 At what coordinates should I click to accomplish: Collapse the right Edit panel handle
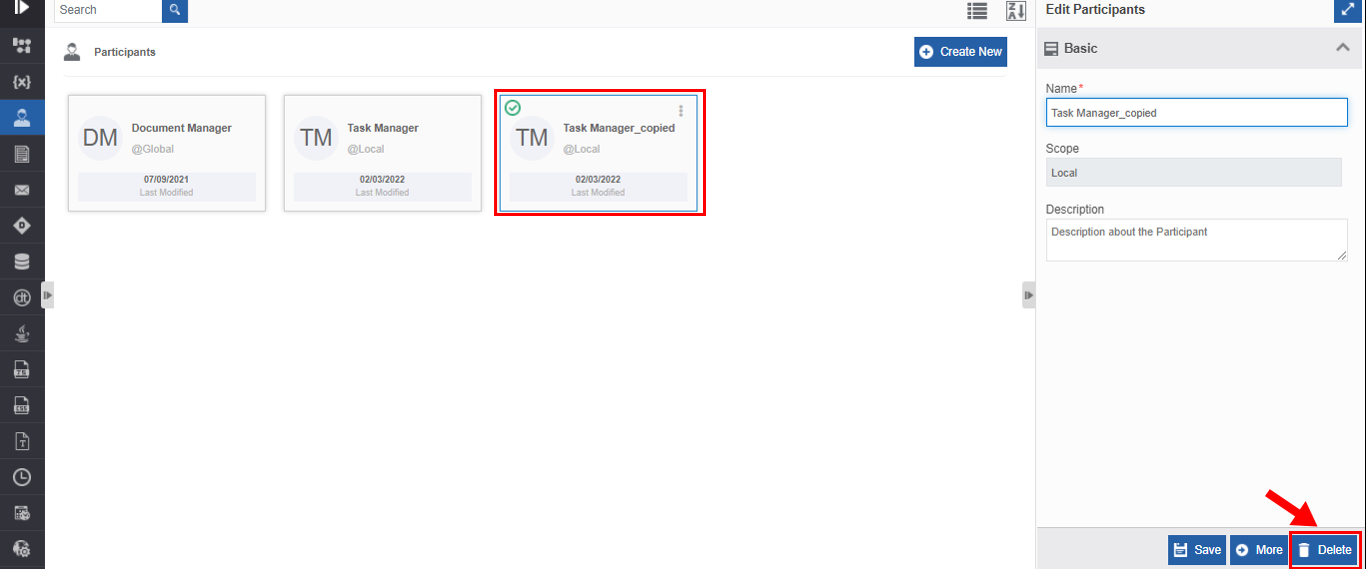(x=1029, y=295)
